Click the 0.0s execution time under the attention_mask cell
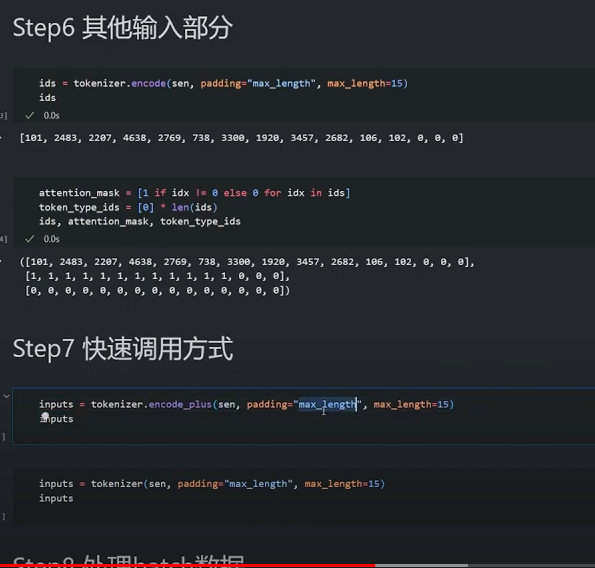Viewport: 595px width, 568px height. (51, 239)
